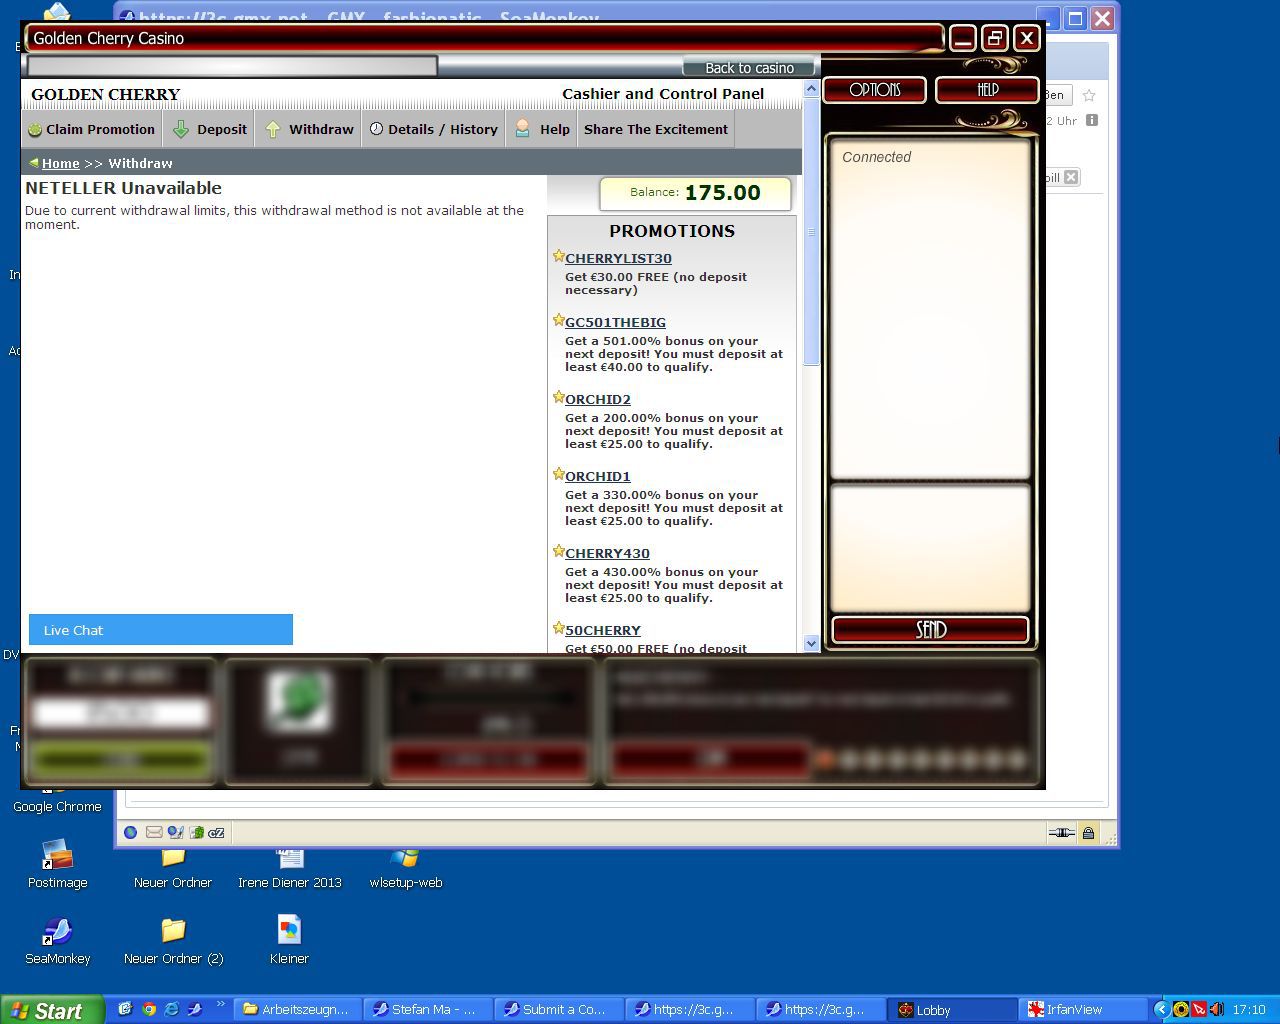Open the Claim Promotion tab
Image resolution: width=1280 pixels, height=1024 pixels.
(x=91, y=129)
